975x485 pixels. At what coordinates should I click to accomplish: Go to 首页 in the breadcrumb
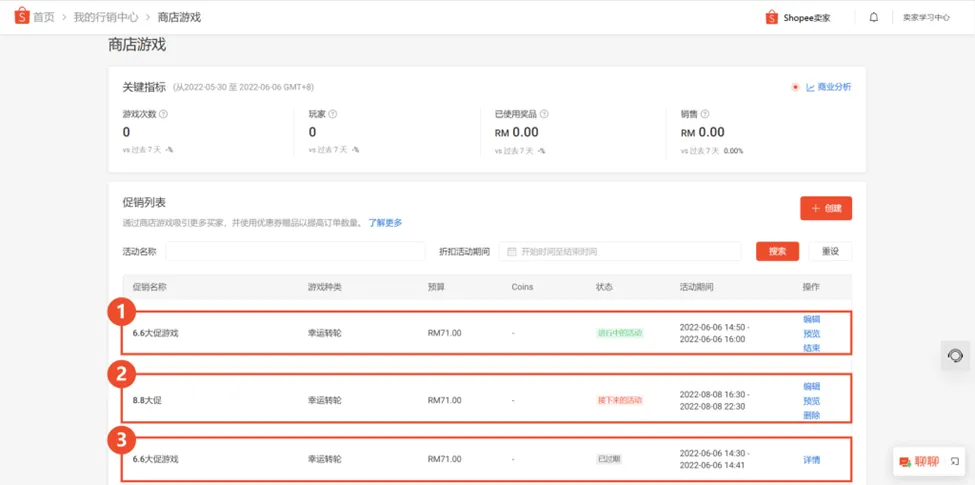44,17
